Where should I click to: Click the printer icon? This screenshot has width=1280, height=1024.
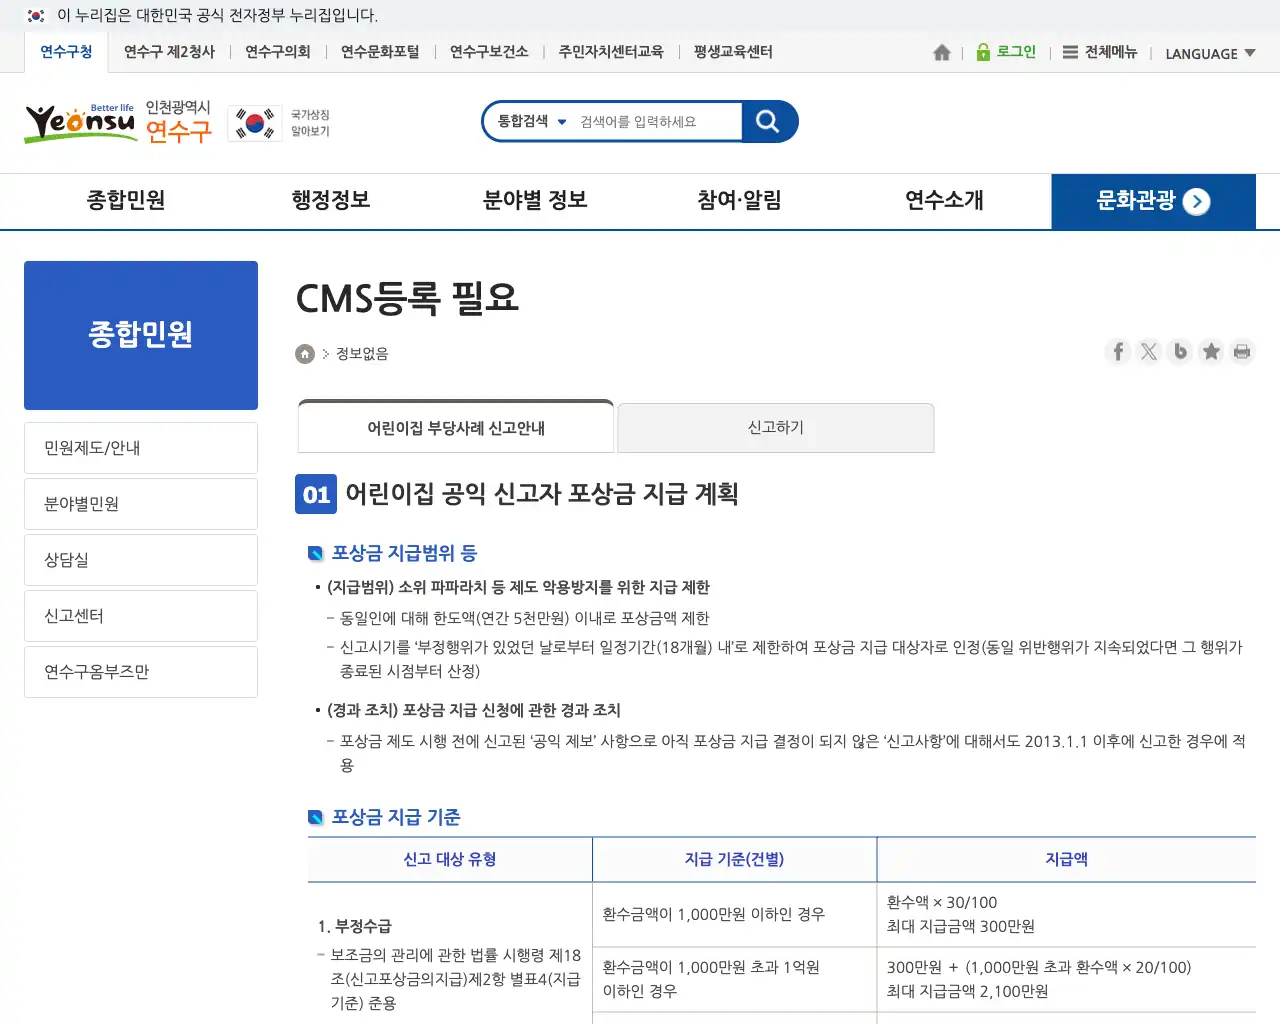(x=1242, y=351)
